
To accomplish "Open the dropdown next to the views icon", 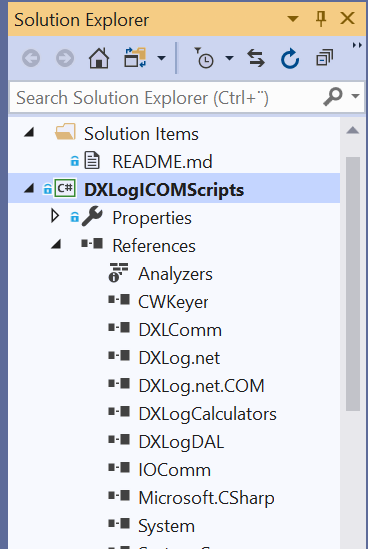I will tap(161, 58).
